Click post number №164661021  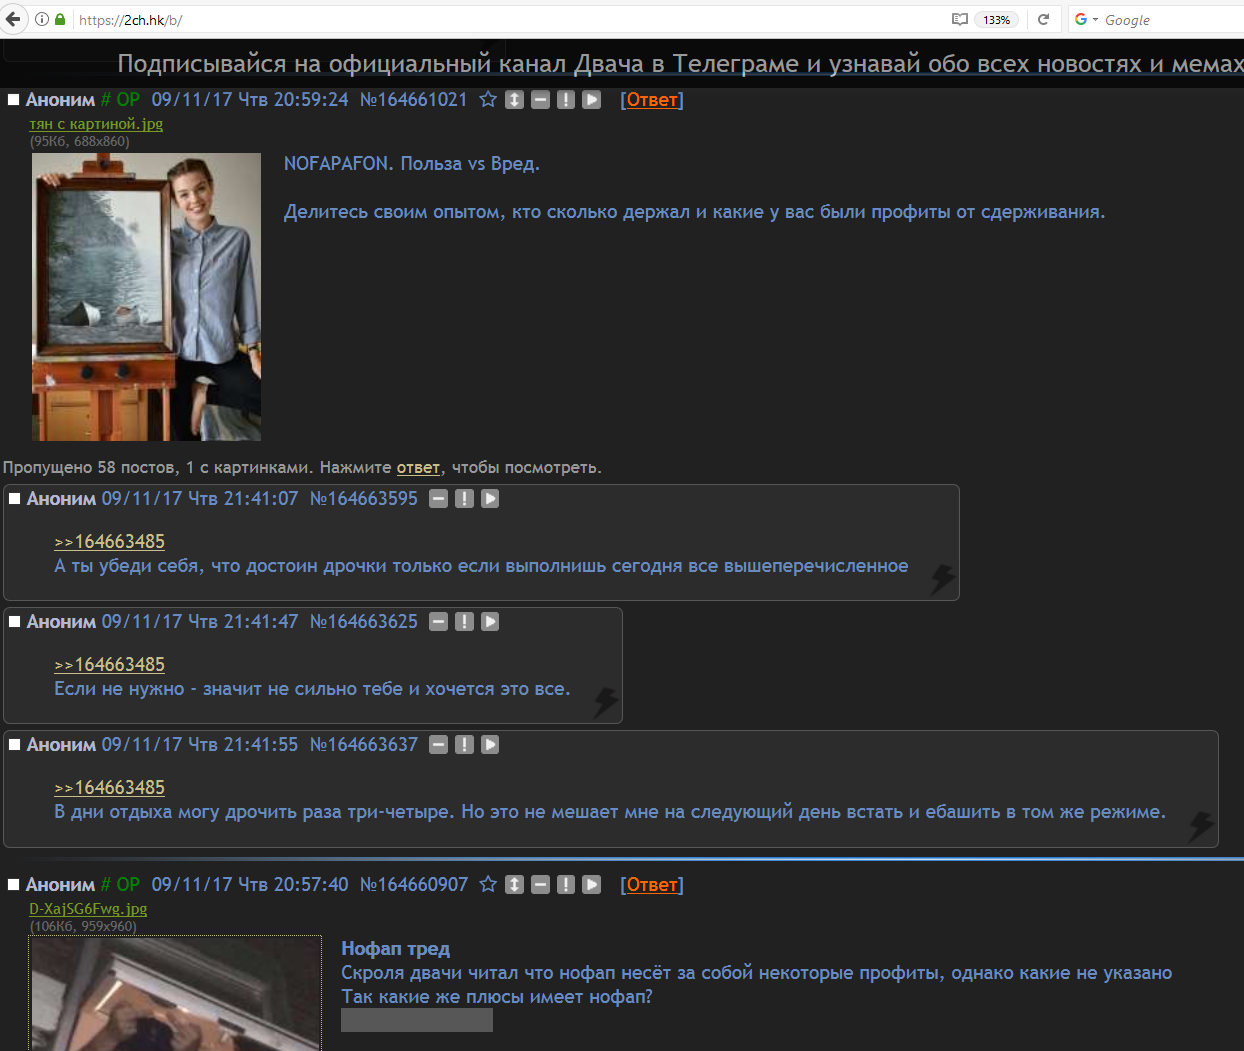pos(413,99)
